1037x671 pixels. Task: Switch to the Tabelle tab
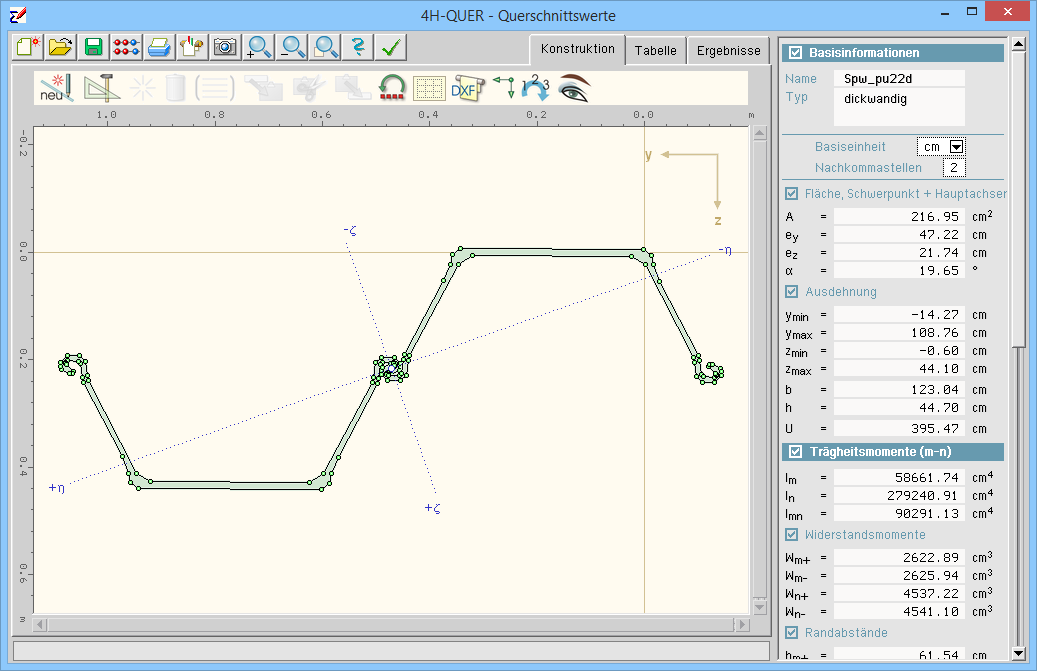pyautogui.click(x=655, y=50)
